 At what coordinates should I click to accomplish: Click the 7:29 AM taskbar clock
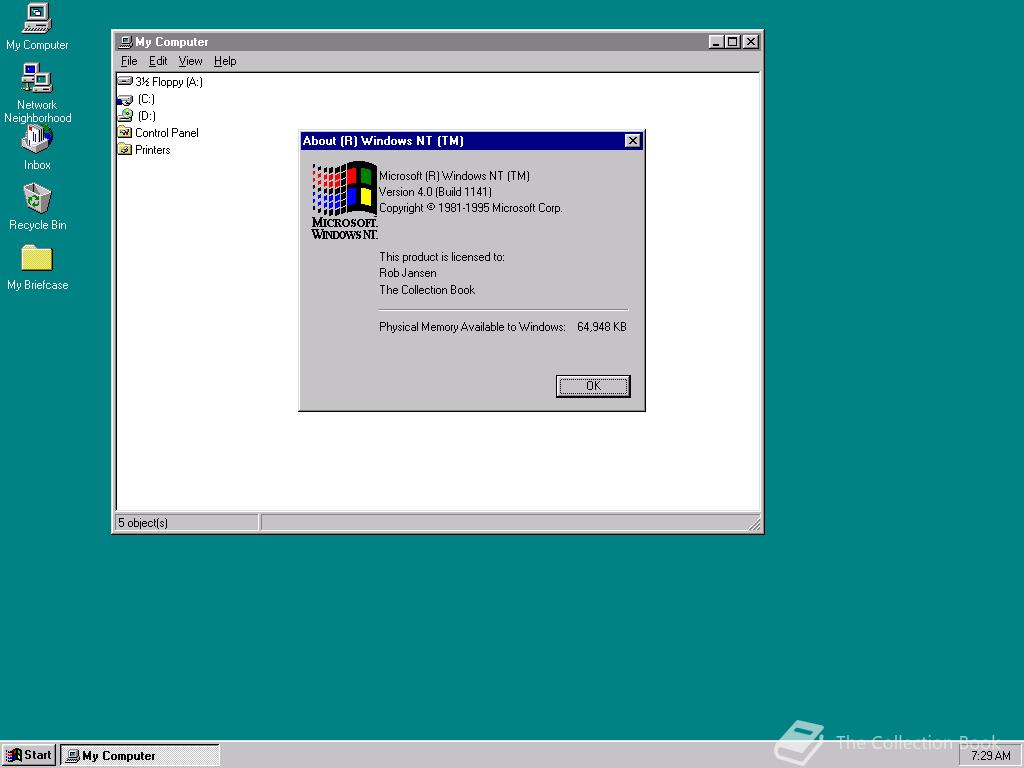click(x=990, y=756)
